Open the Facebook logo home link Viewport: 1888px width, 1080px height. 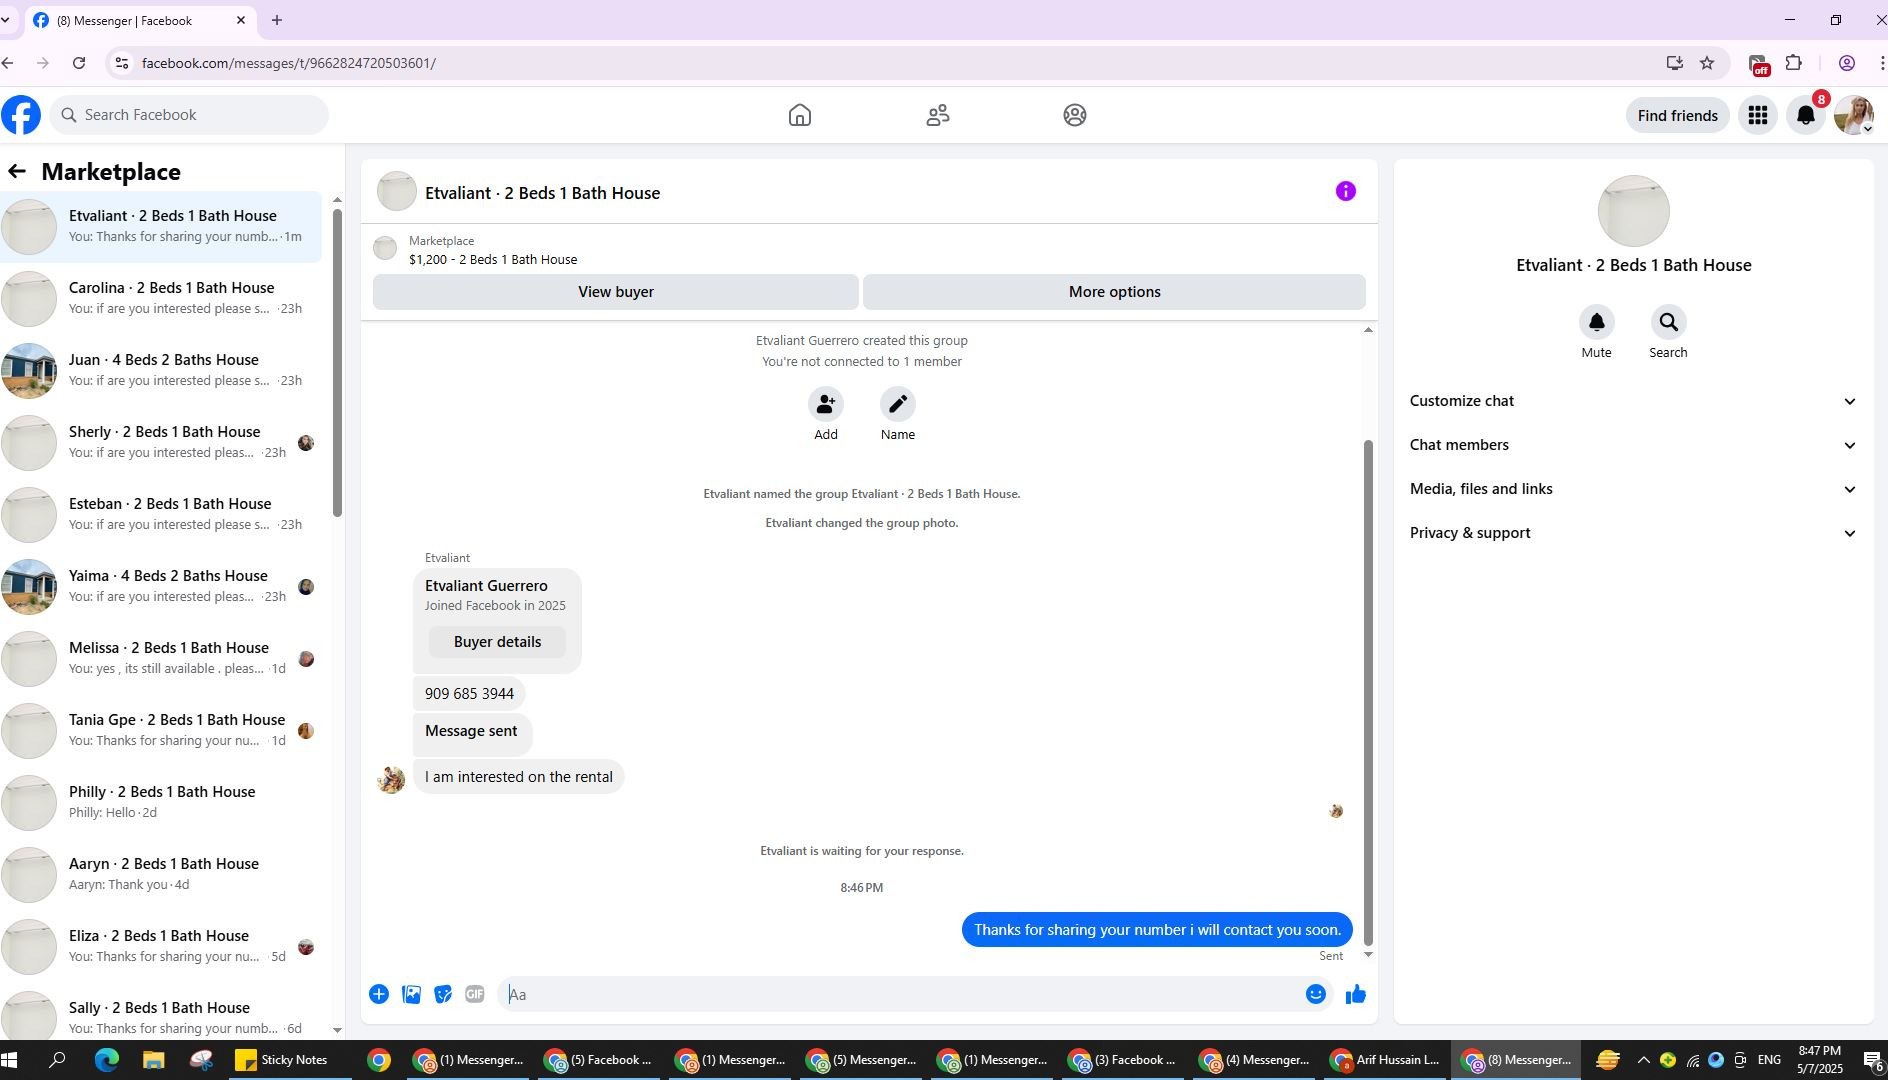(21, 115)
